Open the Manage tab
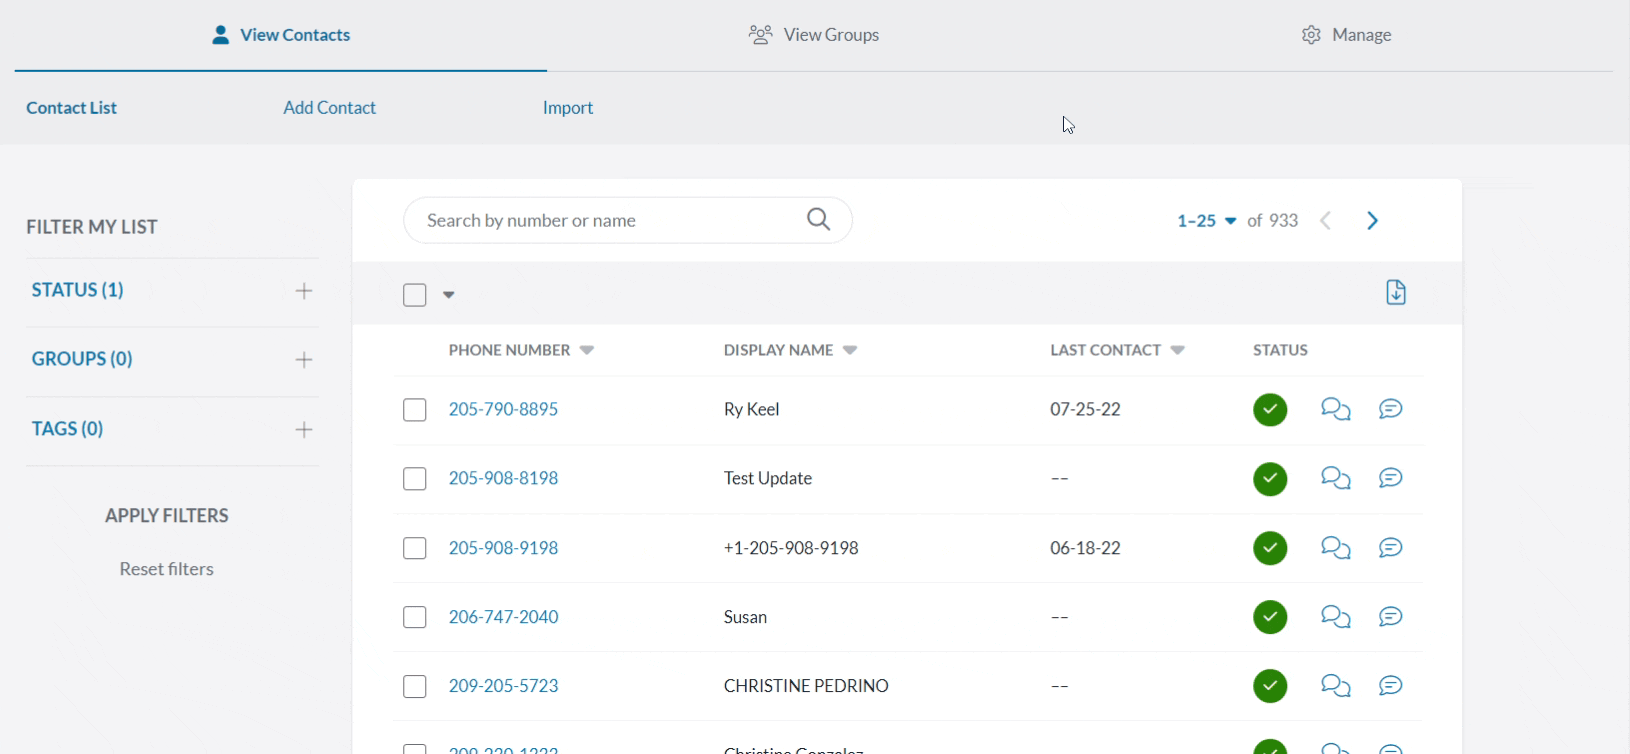This screenshot has height=754, width=1630. point(1346,35)
